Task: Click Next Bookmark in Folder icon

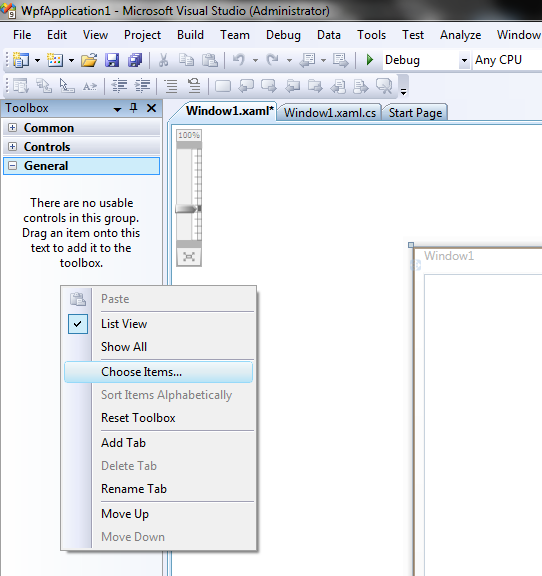Action: 315,86
